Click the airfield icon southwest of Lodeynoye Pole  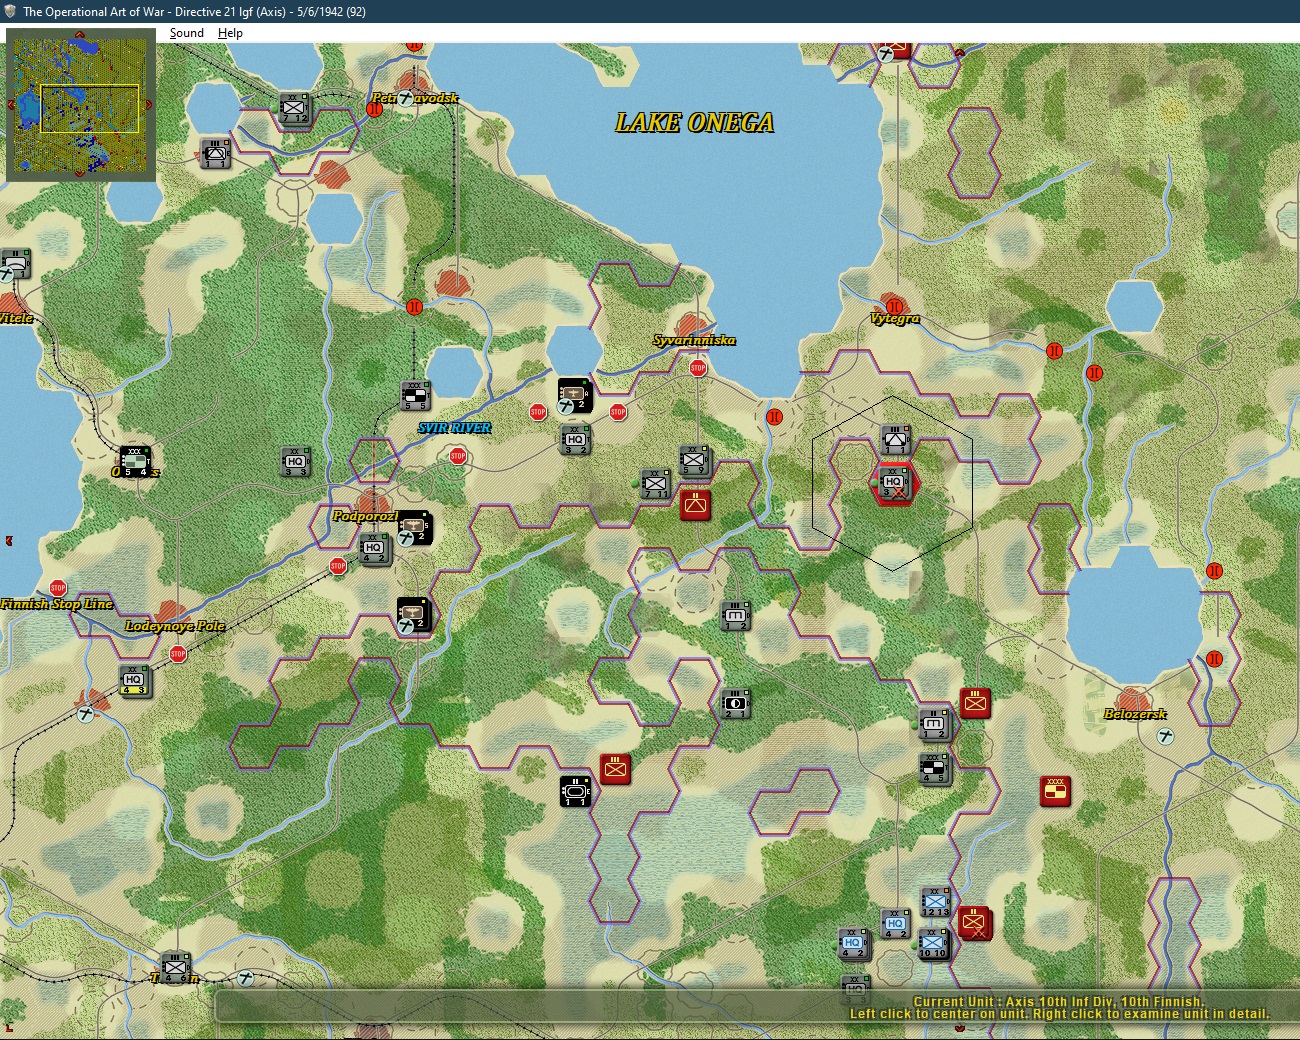coord(86,713)
